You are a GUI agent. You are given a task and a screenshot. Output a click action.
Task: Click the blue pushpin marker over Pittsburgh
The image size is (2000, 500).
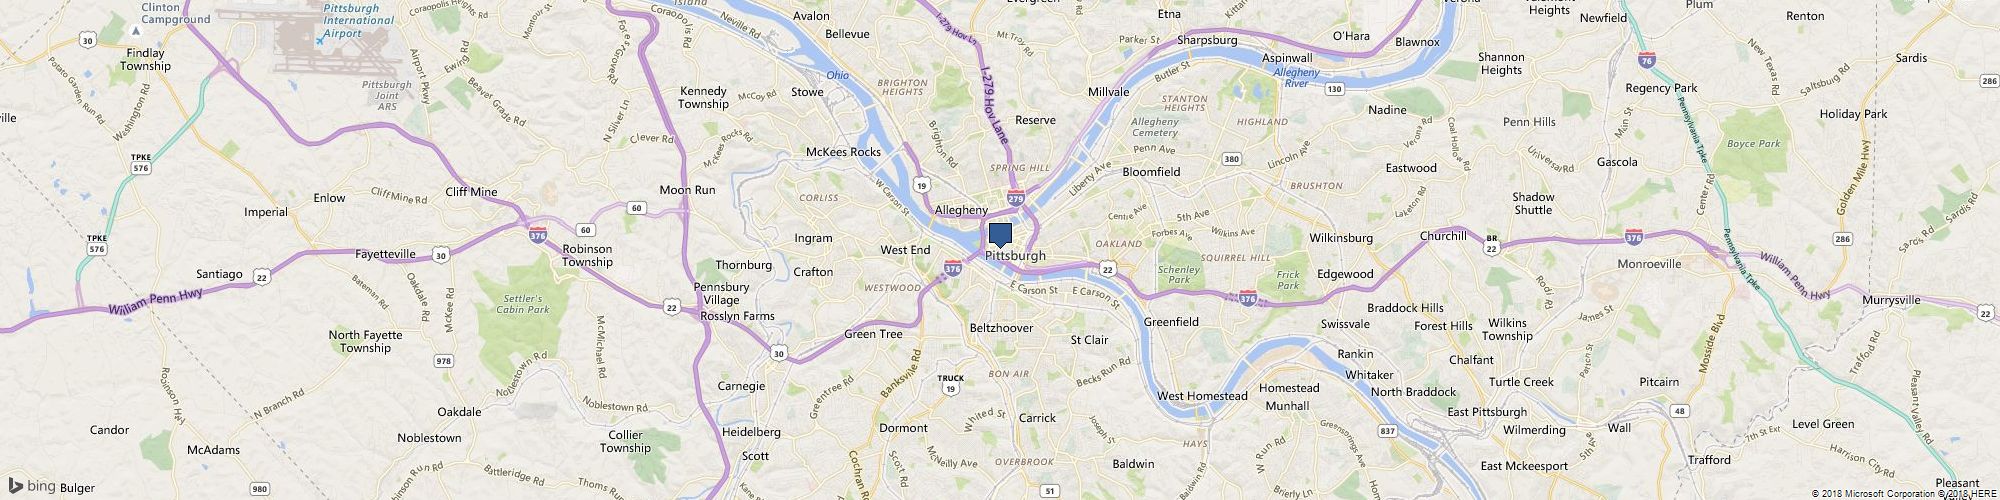[x=1000, y=235]
